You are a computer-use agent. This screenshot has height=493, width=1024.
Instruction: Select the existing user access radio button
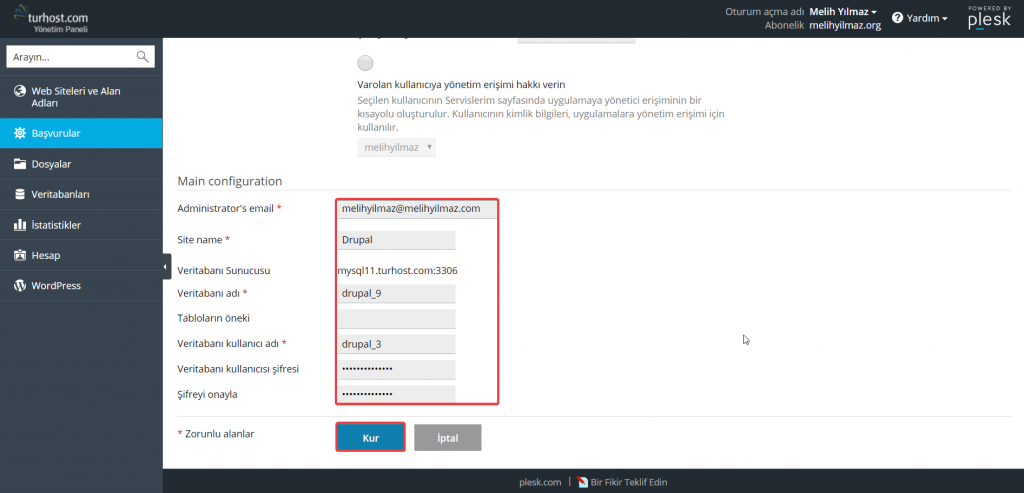[x=365, y=63]
